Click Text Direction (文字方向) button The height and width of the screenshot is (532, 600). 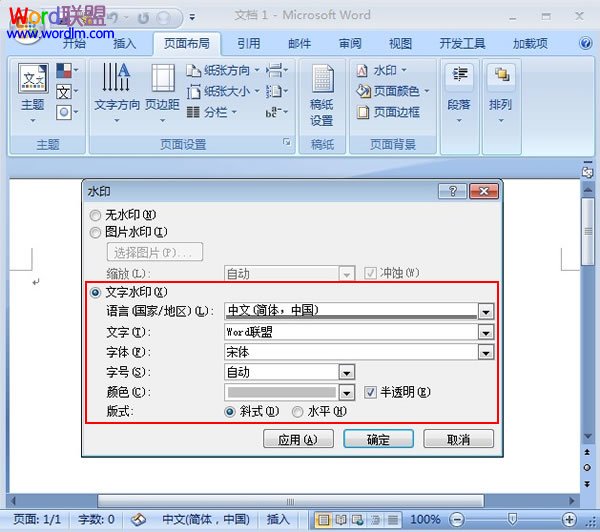pyautogui.click(x=117, y=93)
